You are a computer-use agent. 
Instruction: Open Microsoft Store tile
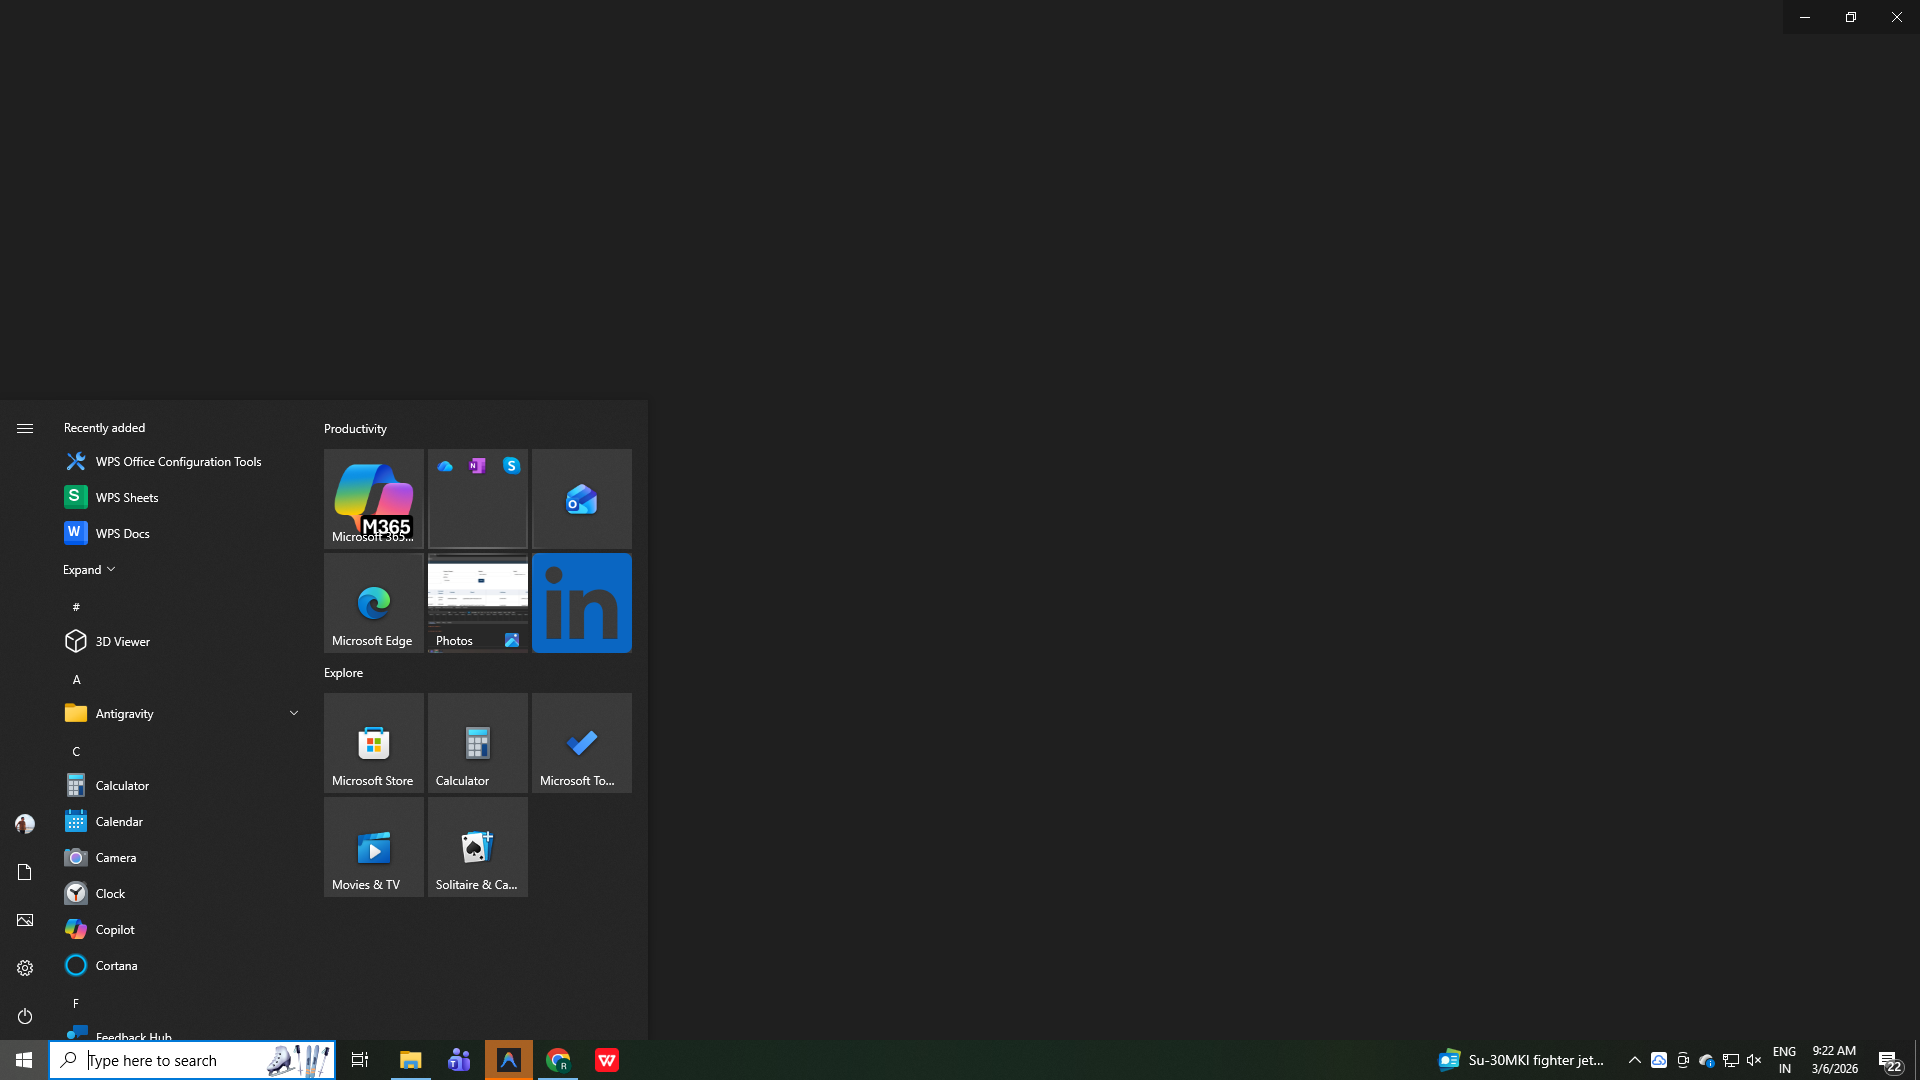[x=373, y=742]
